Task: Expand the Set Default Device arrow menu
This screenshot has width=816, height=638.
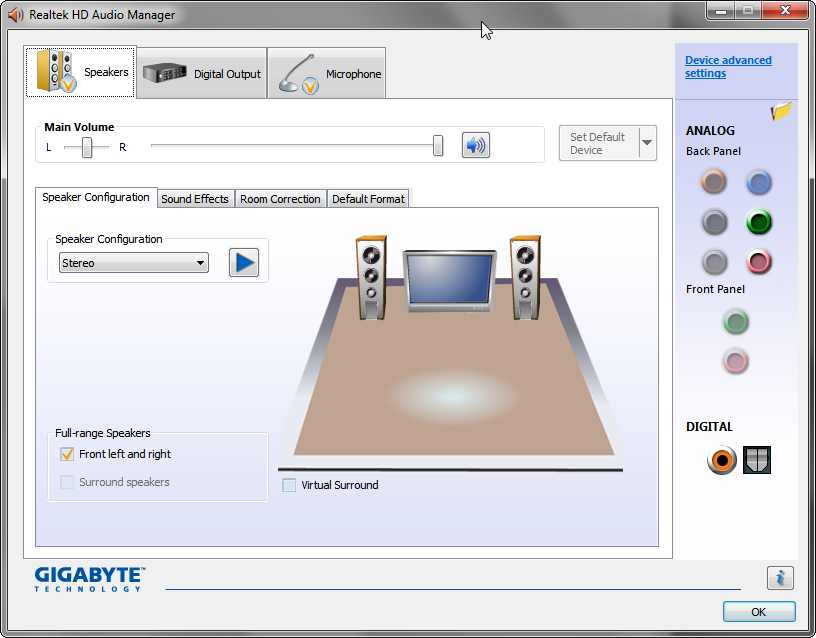Action: [x=647, y=143]
